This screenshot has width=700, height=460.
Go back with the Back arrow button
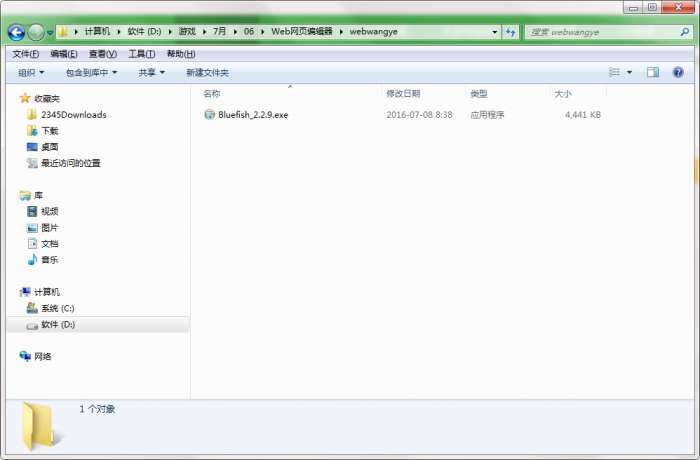pos(16,32)
